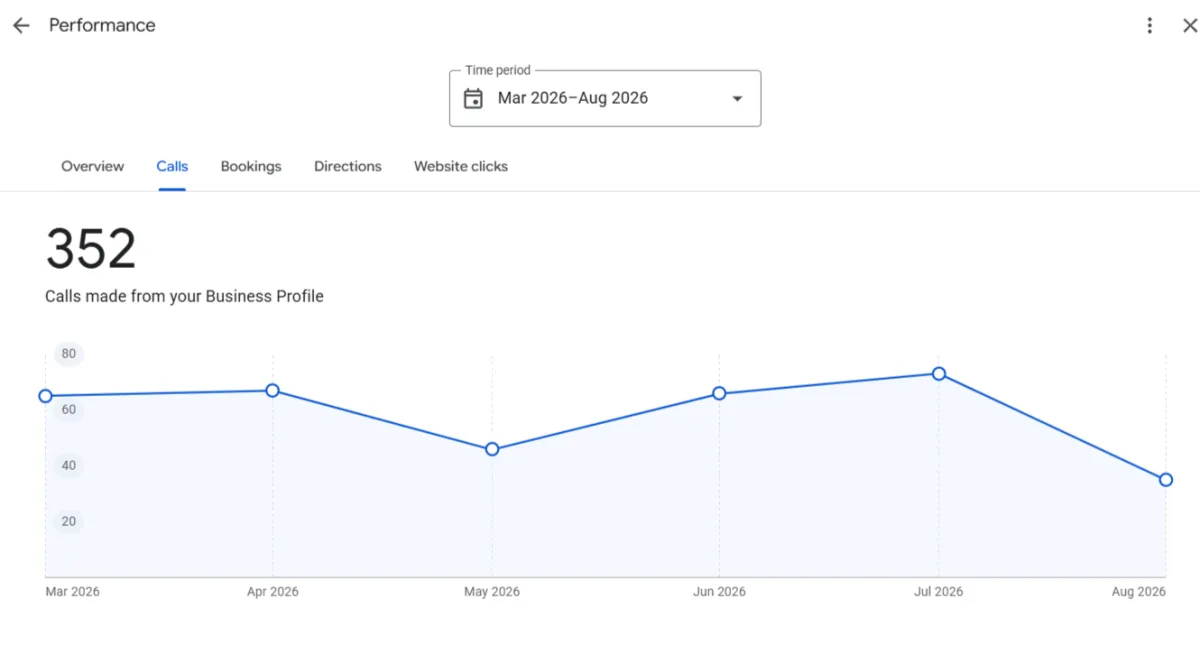This screenshot has width=1200, height=645.
Task: Select the Calls tab
Action: [x=172, y=166]
